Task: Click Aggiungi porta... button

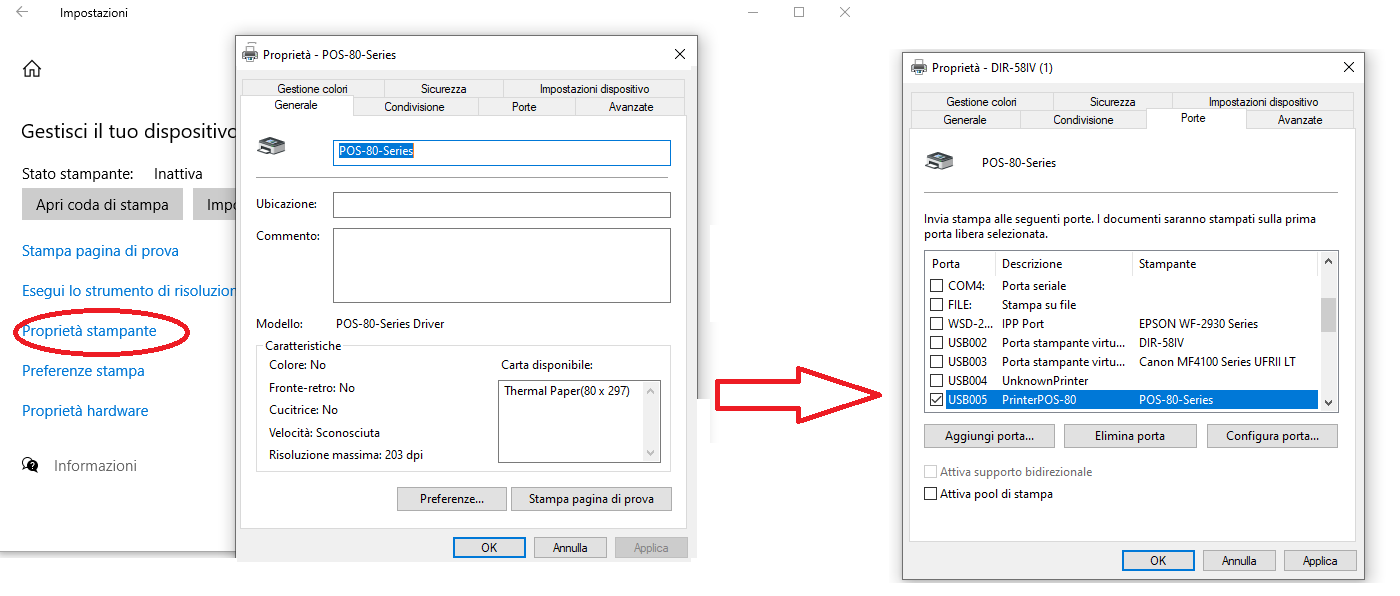Action: point(989,436)
